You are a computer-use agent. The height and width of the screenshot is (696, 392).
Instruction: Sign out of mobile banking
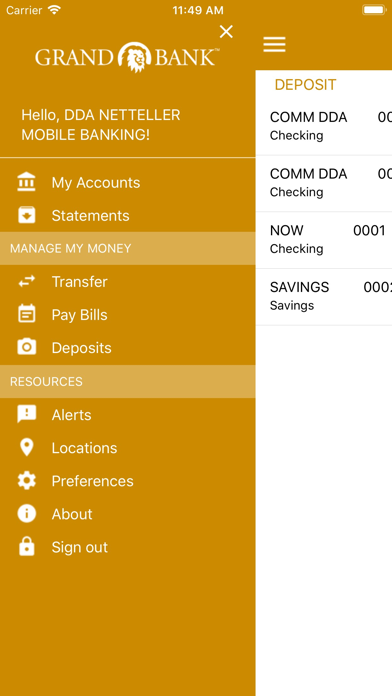79,547
